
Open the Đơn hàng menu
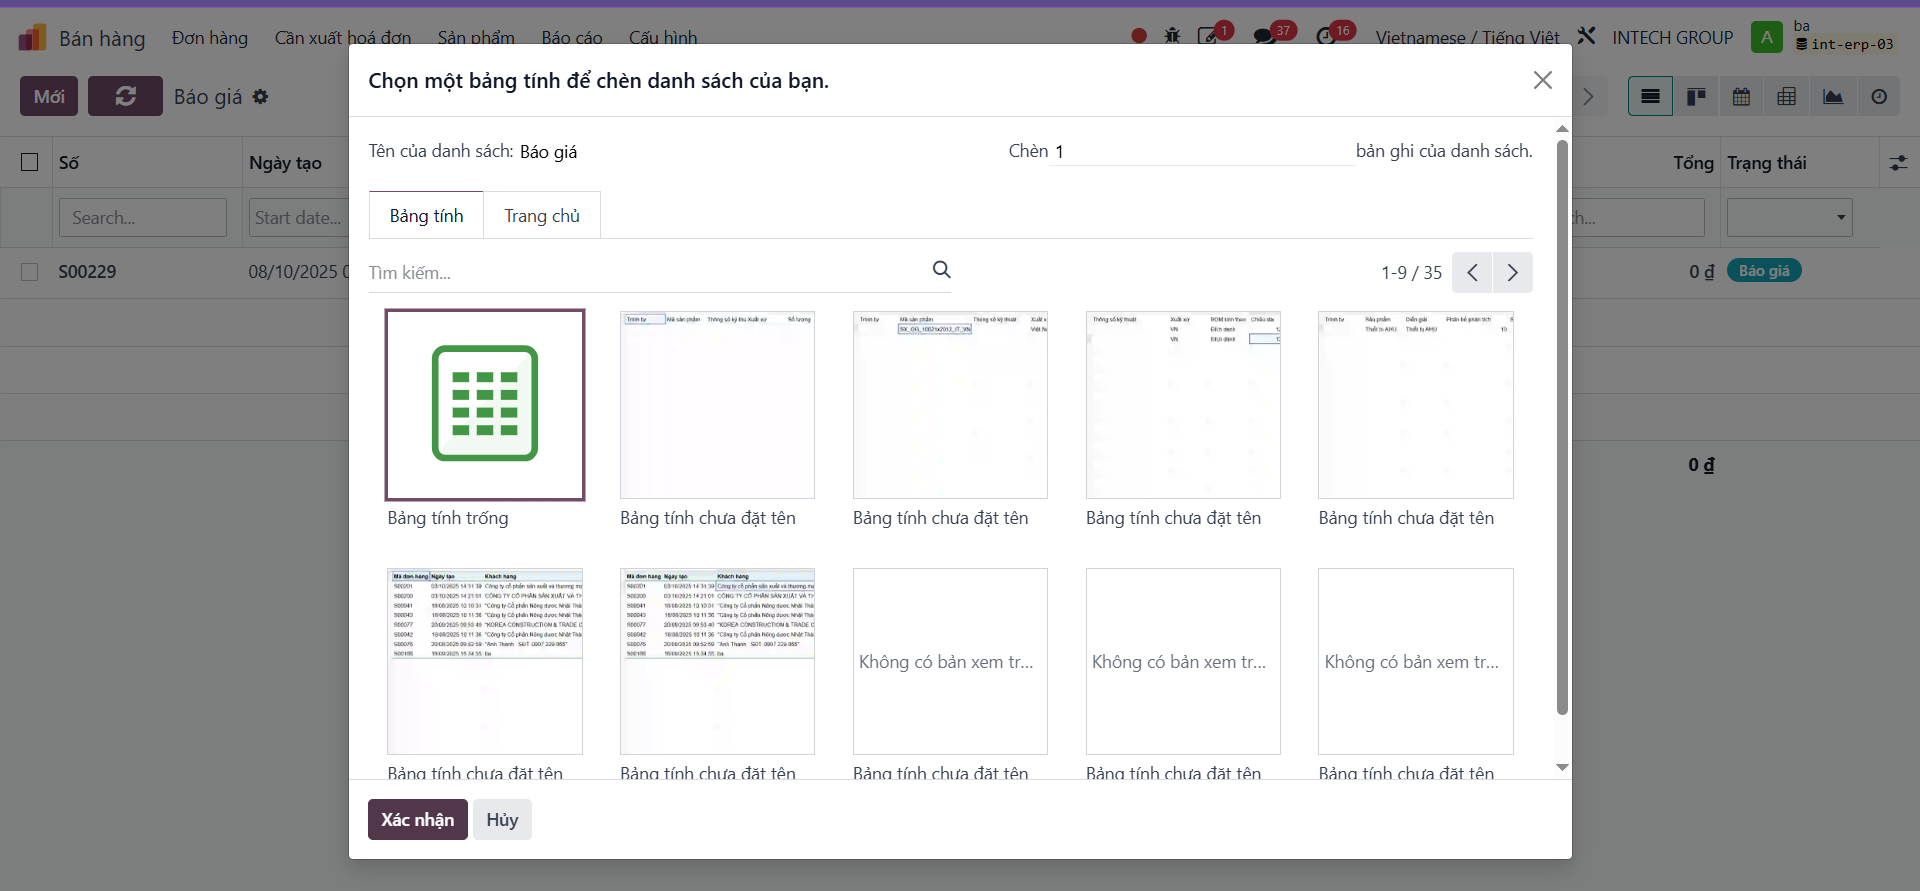click(210, 37)
